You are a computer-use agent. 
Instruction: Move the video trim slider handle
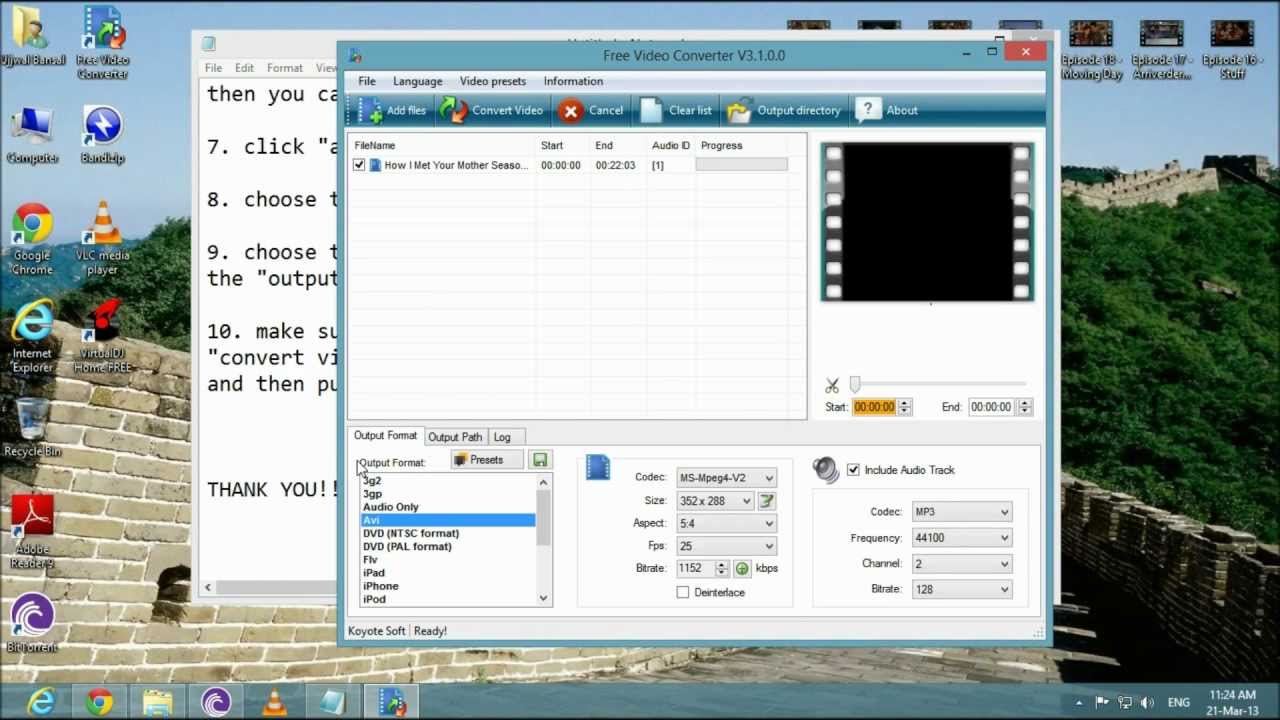click(x=854, y=384)
